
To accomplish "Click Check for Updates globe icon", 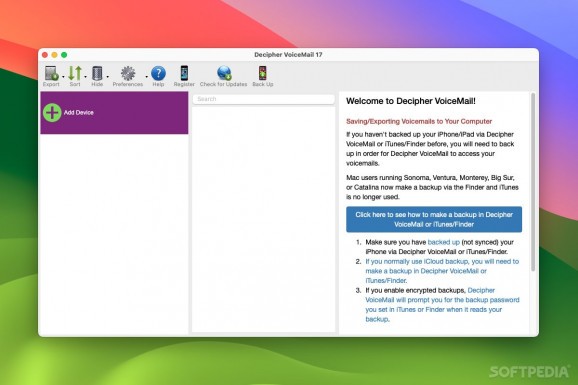I will click(224, 73).
